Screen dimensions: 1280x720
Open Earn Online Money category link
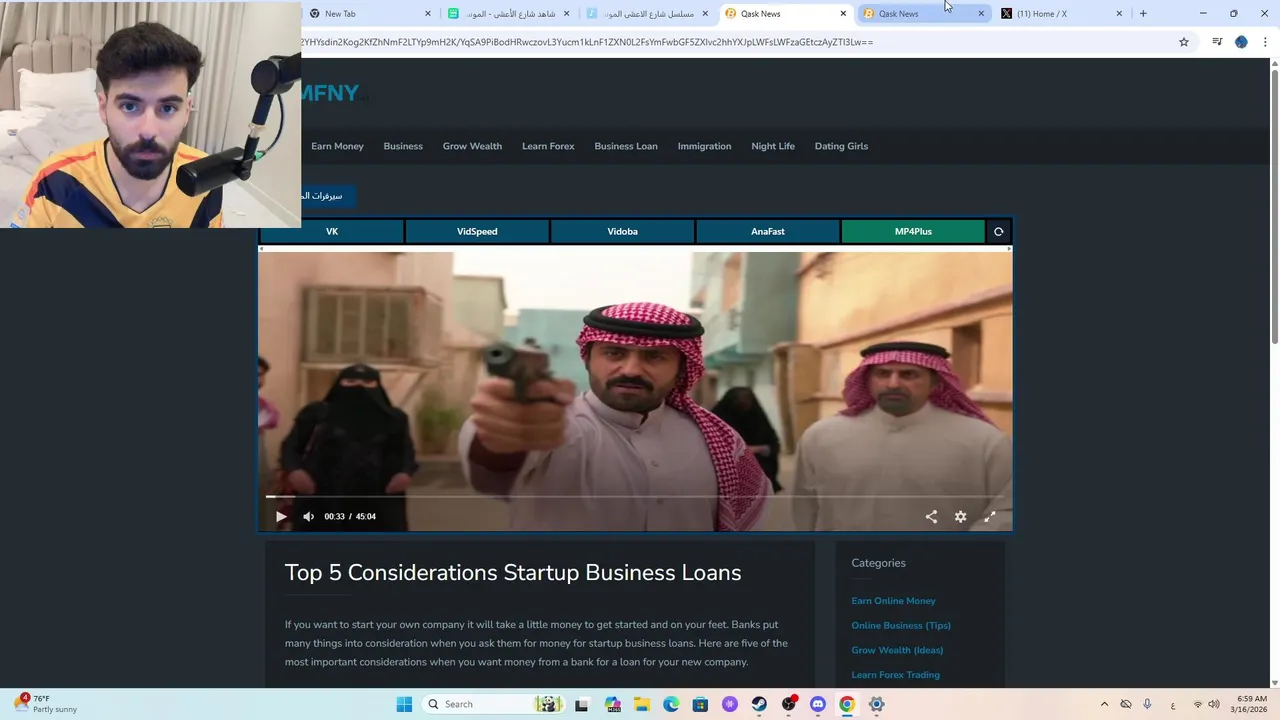893,601
